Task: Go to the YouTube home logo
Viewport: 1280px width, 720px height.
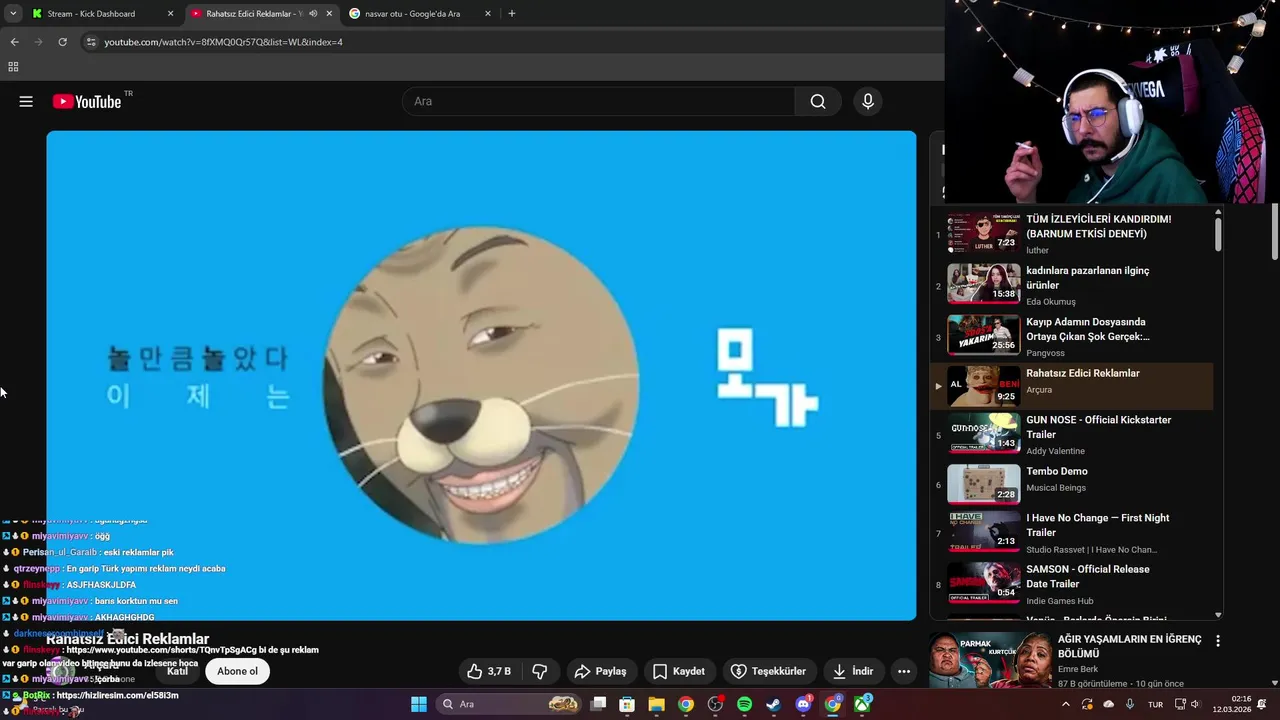Action: [x=87, y=101]
